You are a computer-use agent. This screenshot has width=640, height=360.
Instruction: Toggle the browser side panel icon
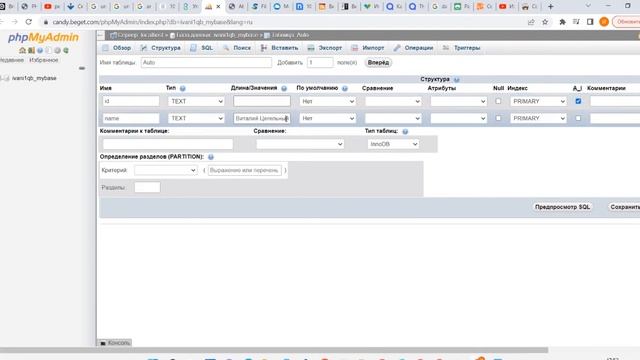(590, 22)
